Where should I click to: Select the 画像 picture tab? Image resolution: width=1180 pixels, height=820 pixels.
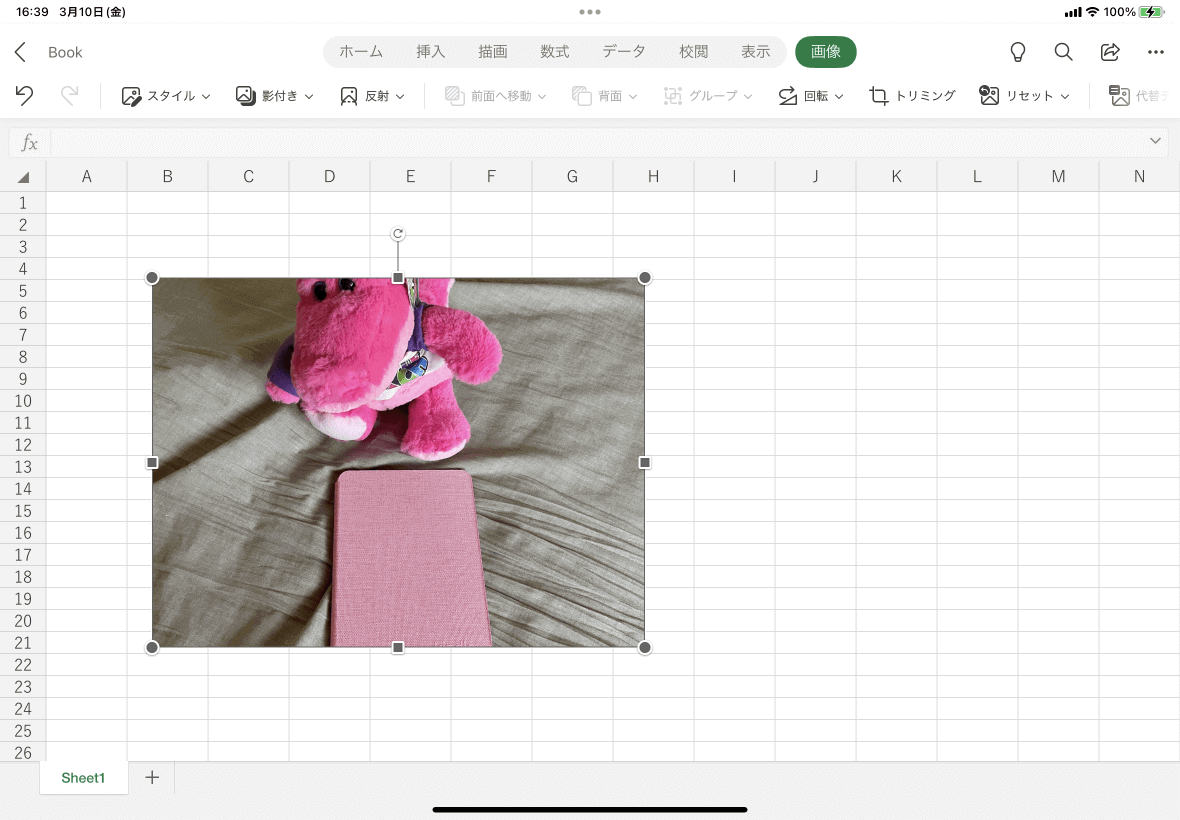(826, 52)
